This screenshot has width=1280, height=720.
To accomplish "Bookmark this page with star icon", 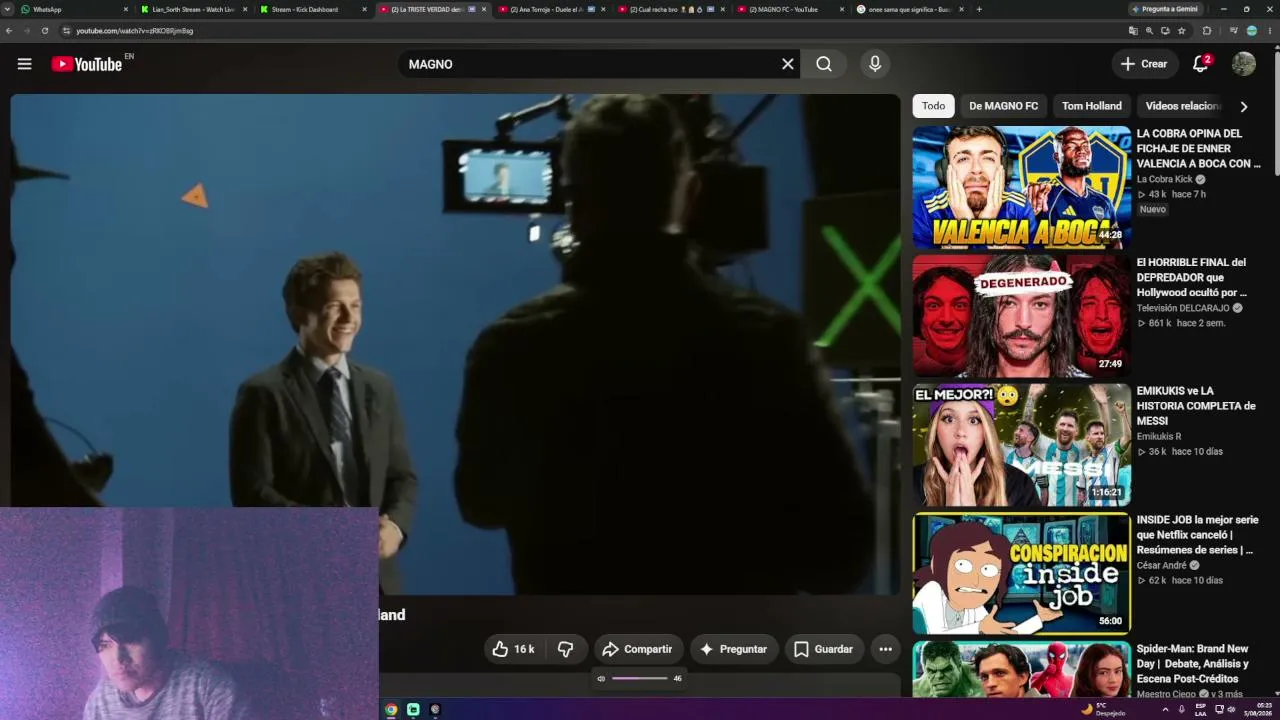I will point(1182,31).
